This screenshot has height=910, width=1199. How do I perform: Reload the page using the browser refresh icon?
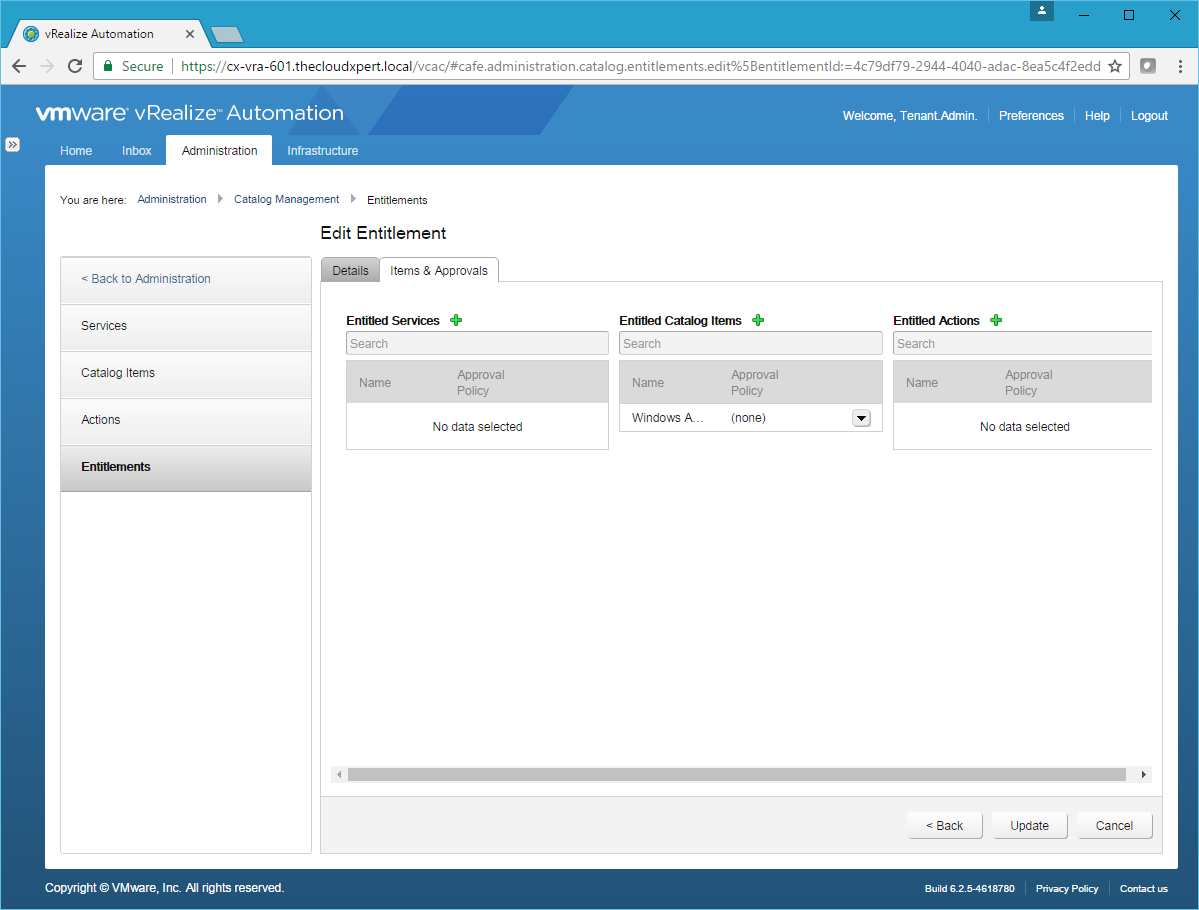click(x=75, y=66)
